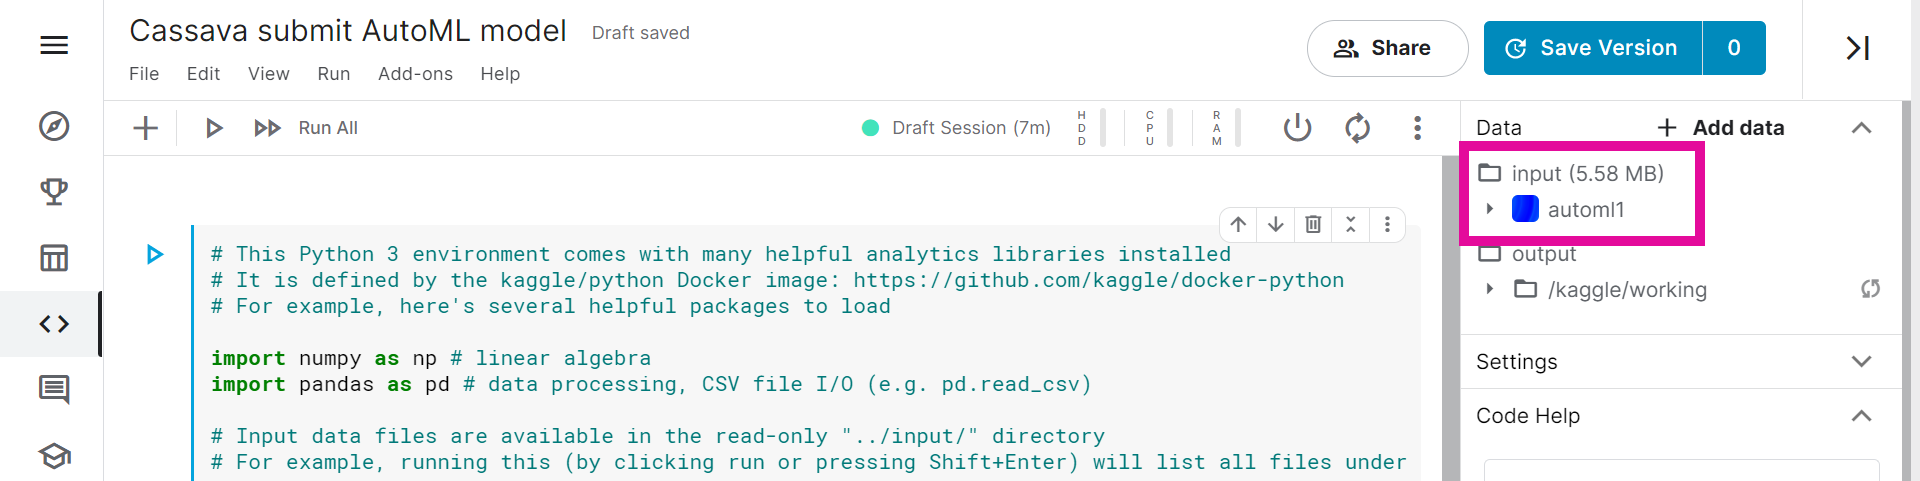Open the Run menu
The height and width of the screenshot is (481, 1920).
[333, 74]
